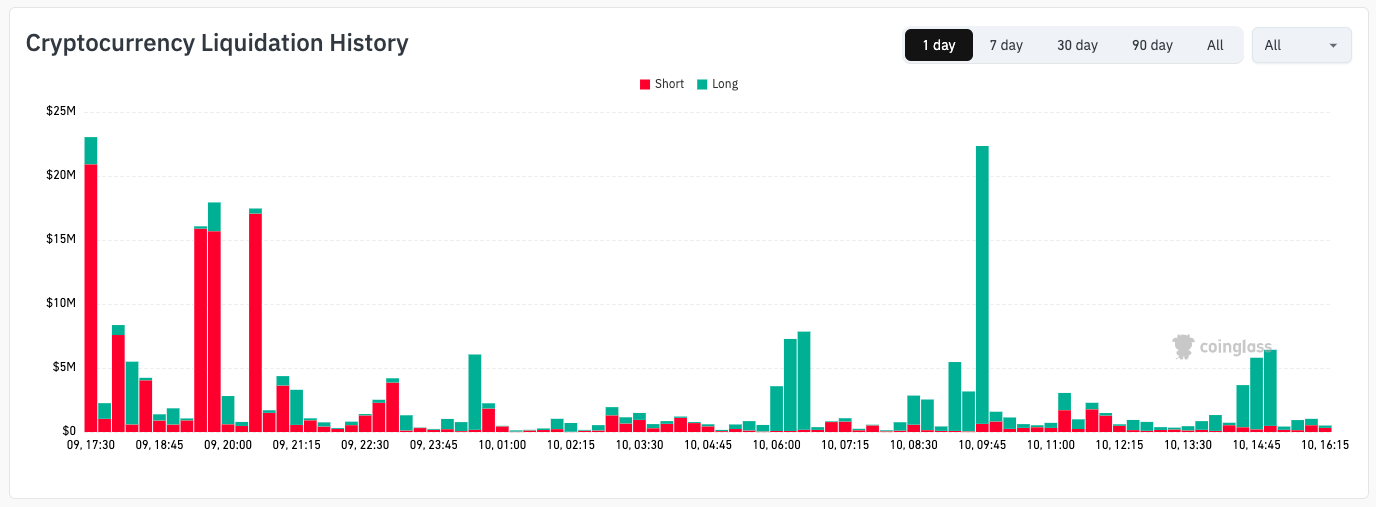Click the $25M y-axis label
The image size is (1376, 507).
(61, 111)
